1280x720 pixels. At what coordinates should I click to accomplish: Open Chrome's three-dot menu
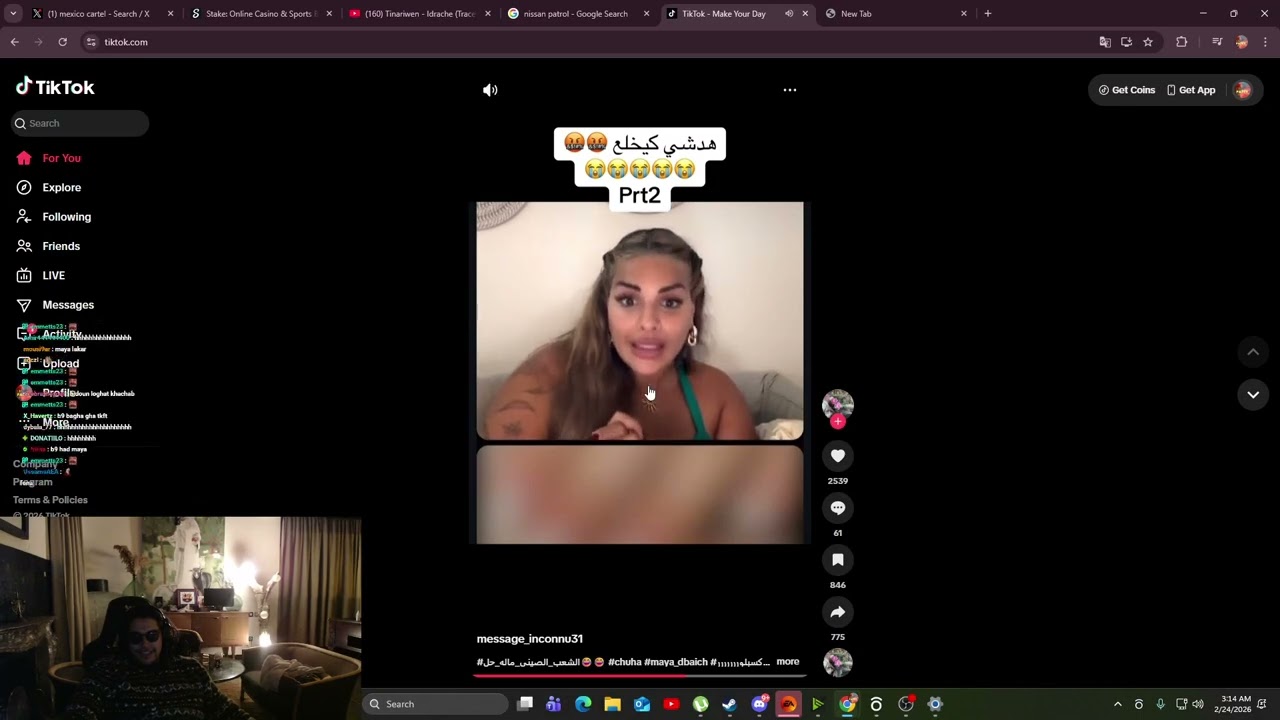pyautogui.click(x=1265, y=42)
